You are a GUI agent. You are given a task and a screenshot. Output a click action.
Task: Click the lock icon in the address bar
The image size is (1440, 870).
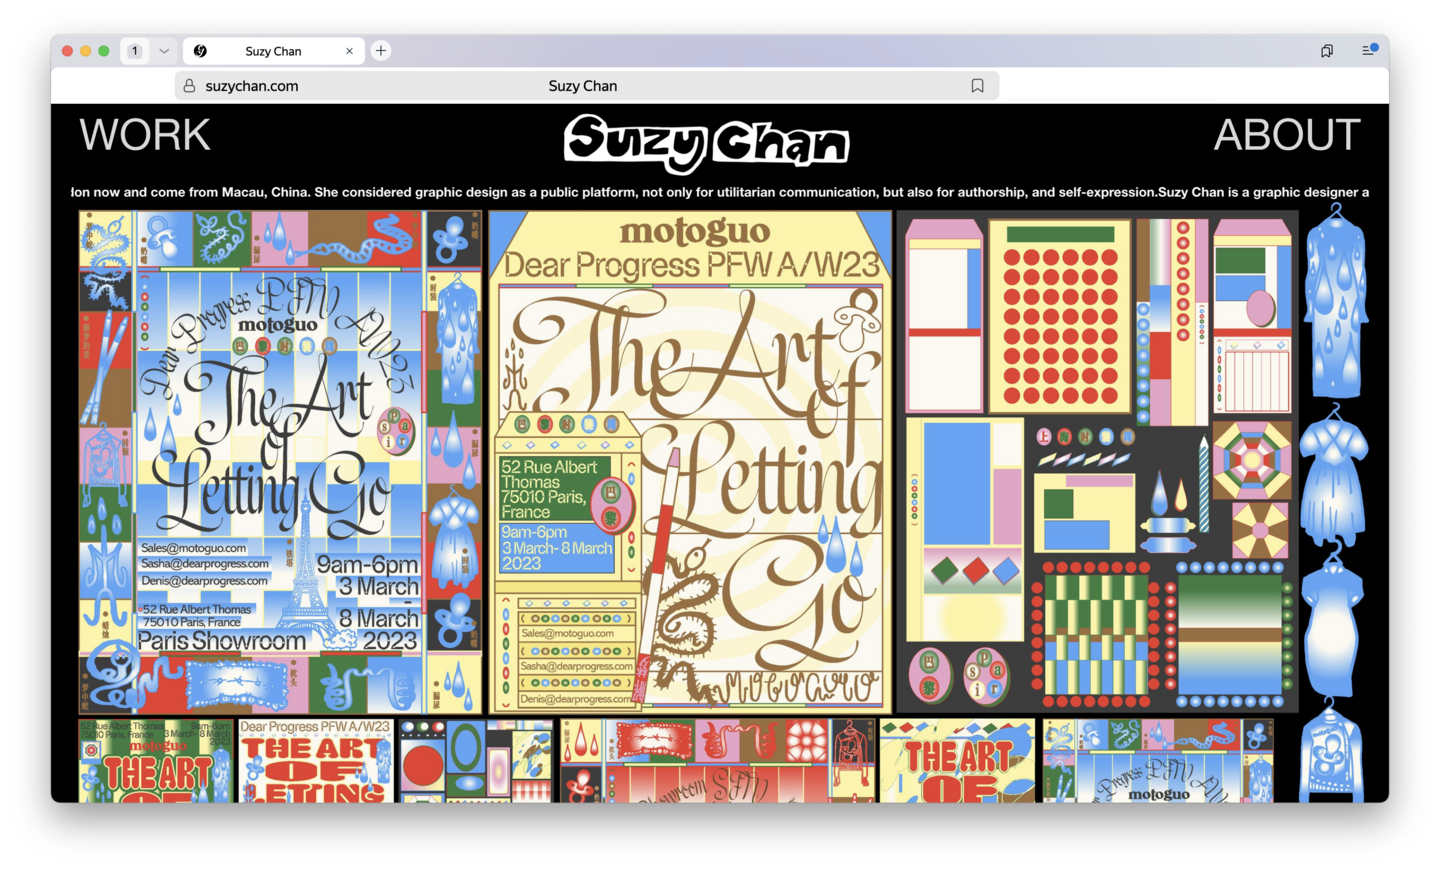click(189, 86)
